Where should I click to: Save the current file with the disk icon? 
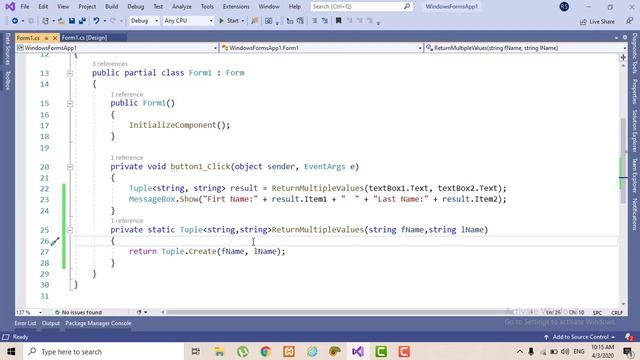coord(72,20)
